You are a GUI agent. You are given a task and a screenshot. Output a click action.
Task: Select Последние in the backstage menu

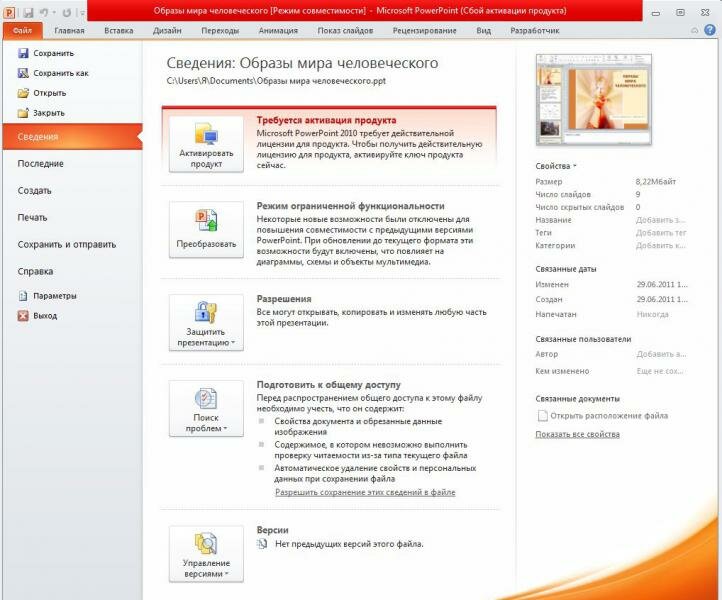73,163
